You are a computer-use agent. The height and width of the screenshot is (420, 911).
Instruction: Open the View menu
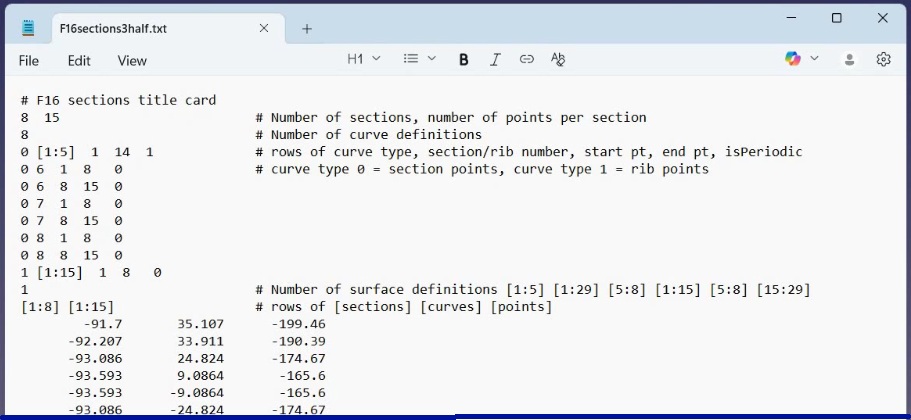132,61
